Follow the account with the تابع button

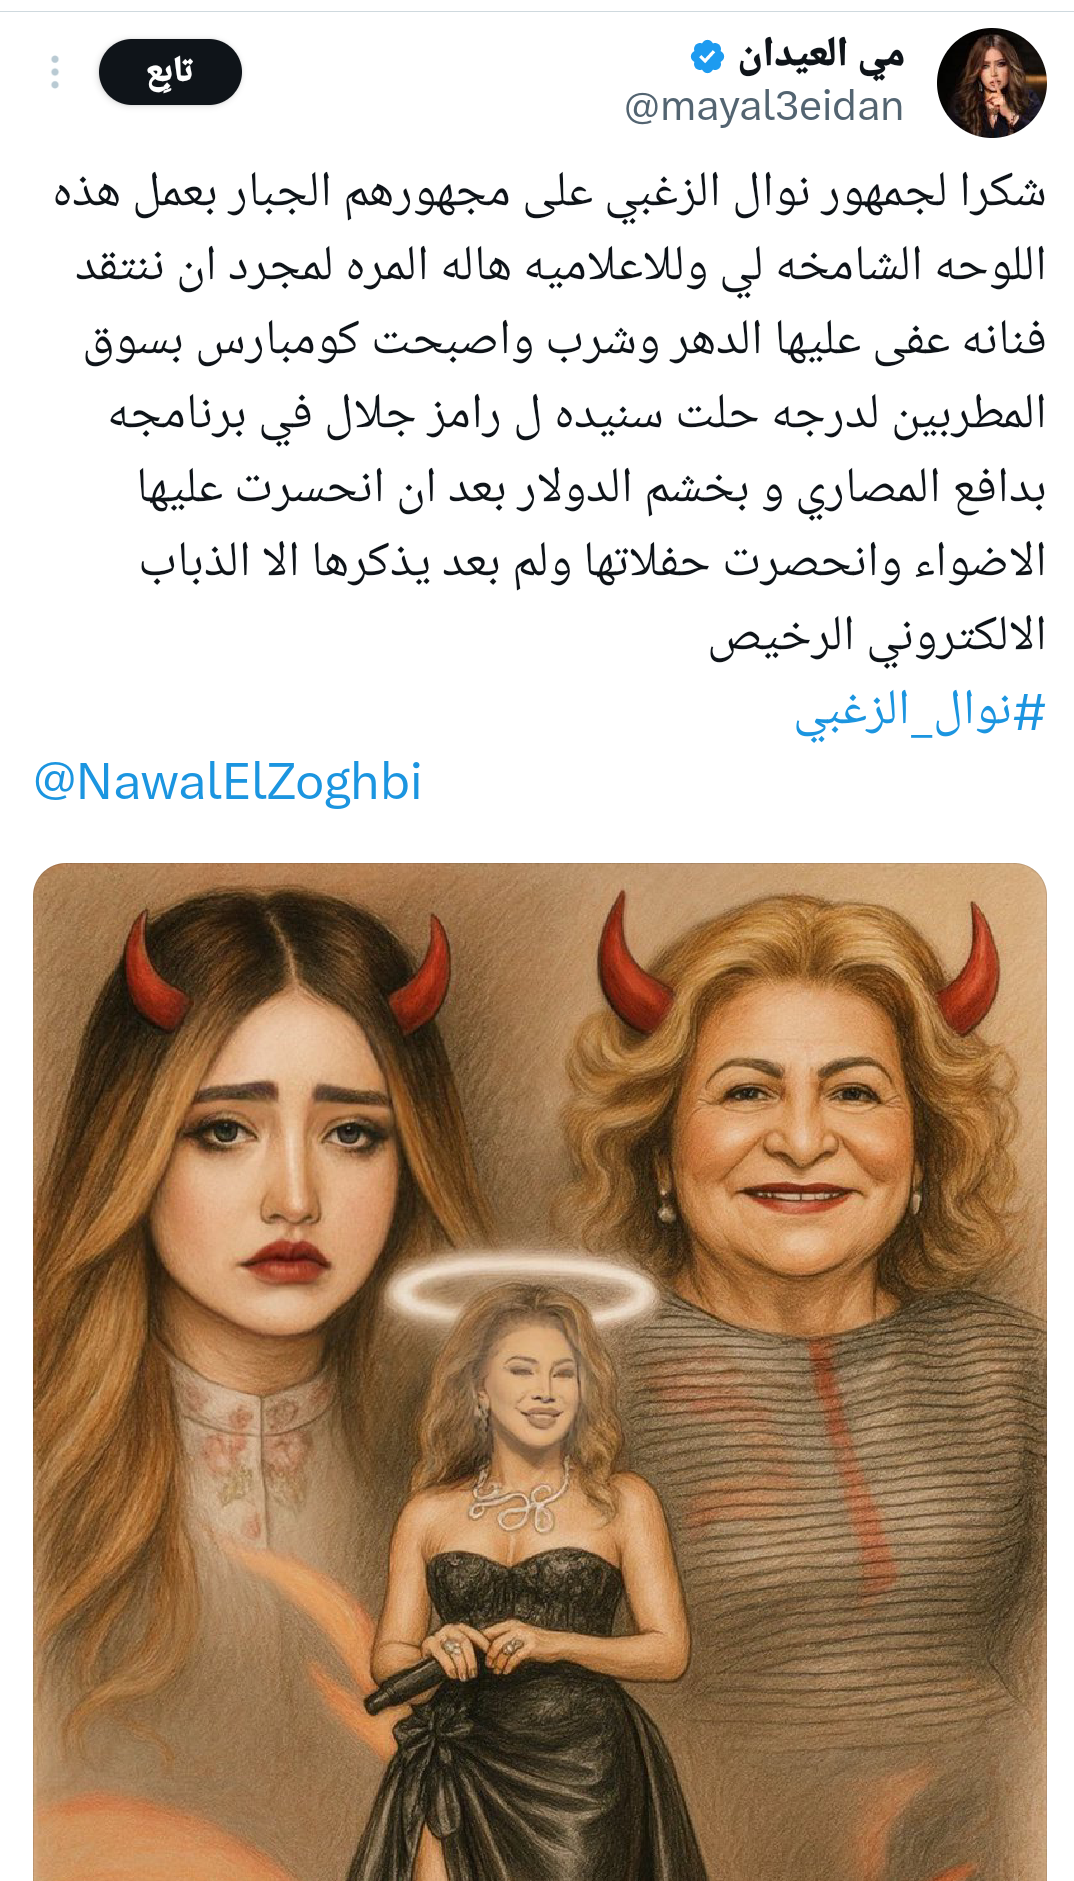click(170, 72)
